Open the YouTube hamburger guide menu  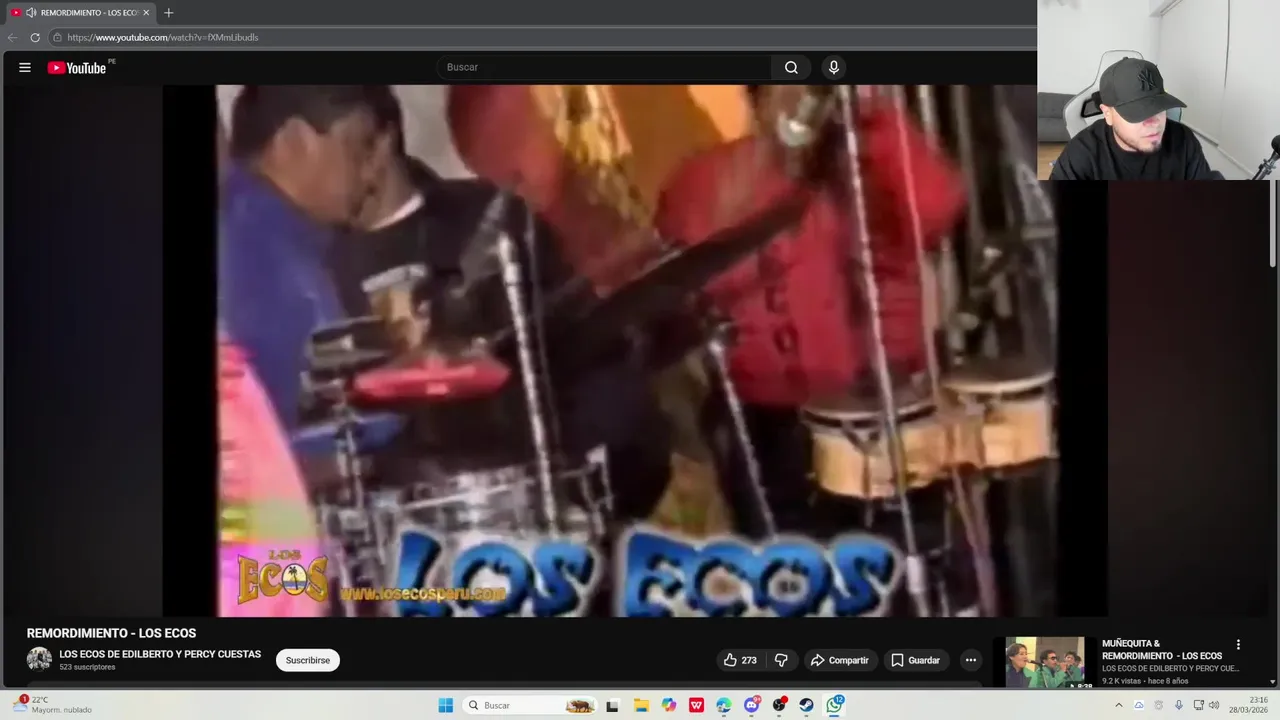(25, 67)
